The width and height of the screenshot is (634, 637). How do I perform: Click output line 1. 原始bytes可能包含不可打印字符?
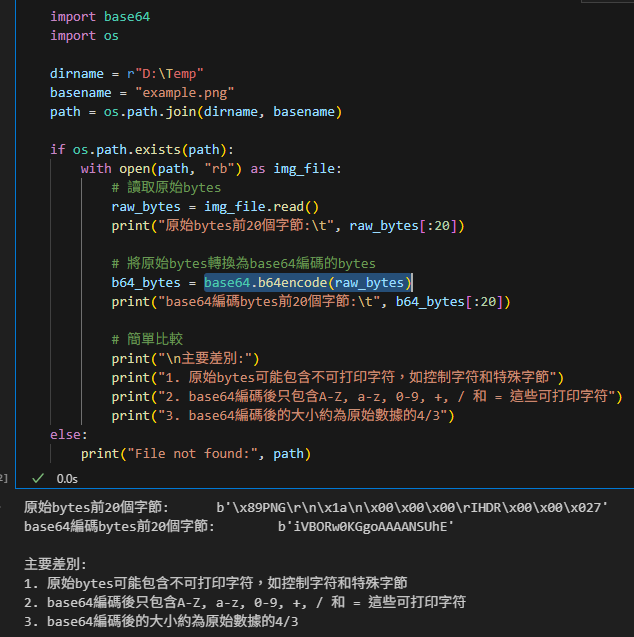pos(215,583)
